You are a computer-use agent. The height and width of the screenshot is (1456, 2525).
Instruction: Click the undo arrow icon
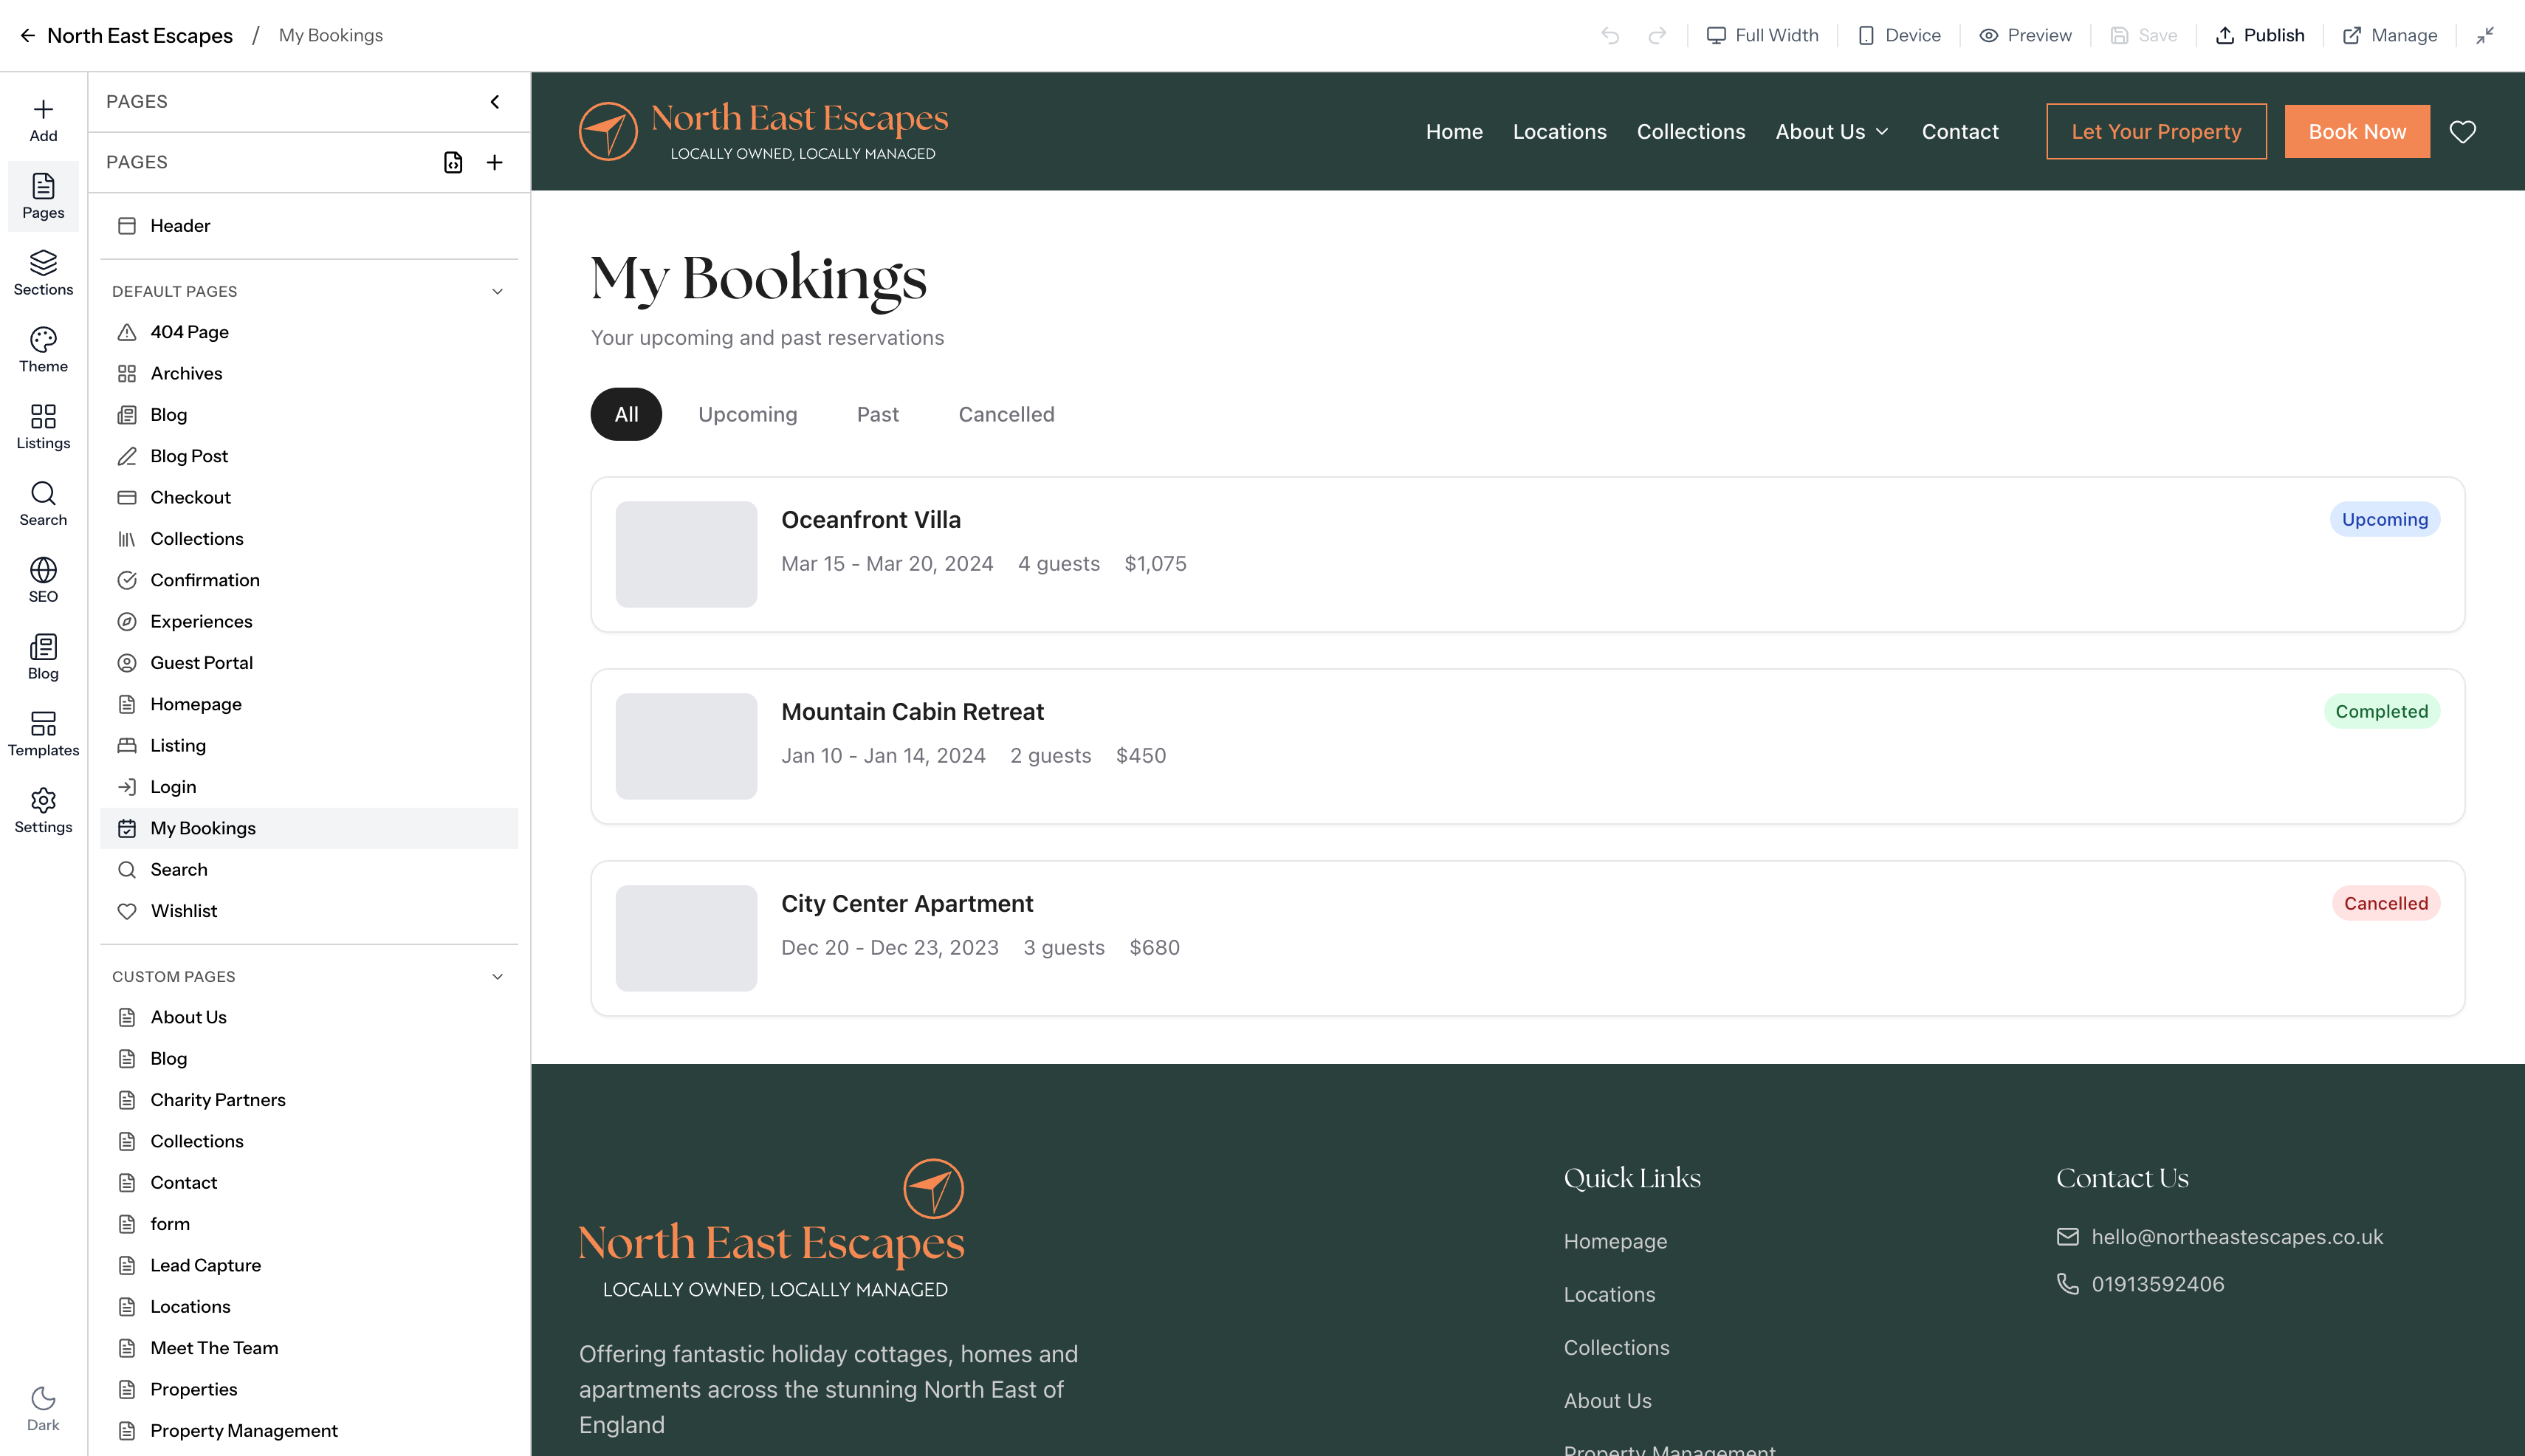(1610, 35)
